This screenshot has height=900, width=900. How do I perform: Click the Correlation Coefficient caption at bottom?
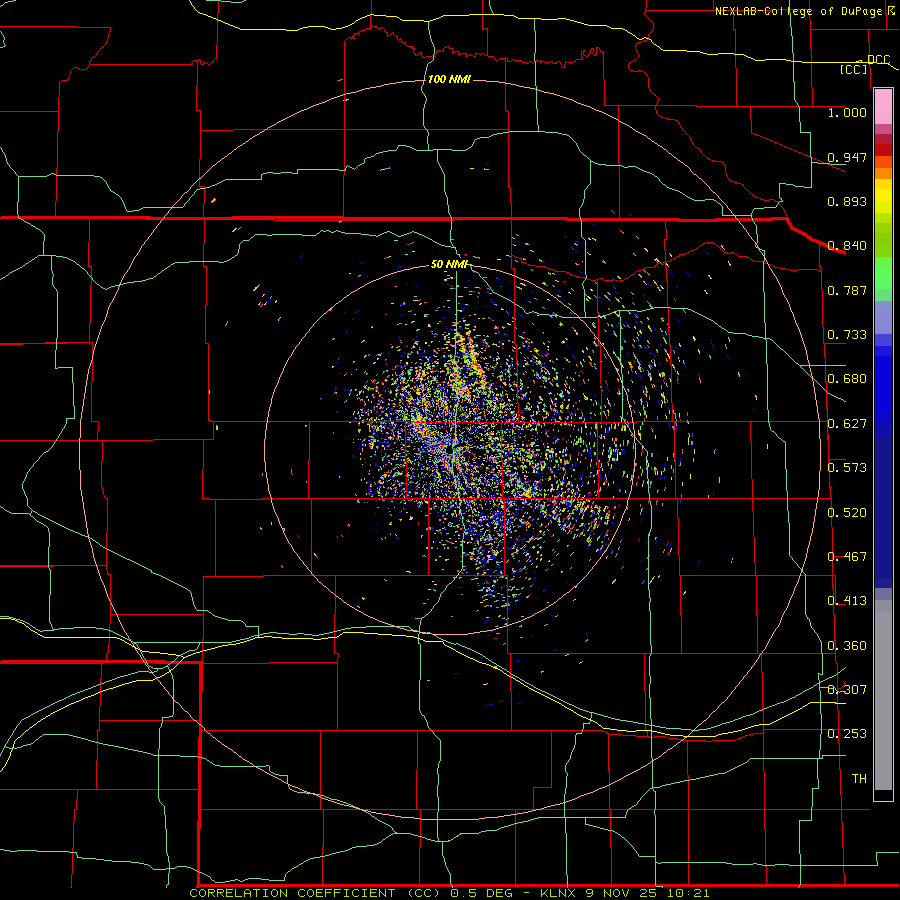[449, 893]
